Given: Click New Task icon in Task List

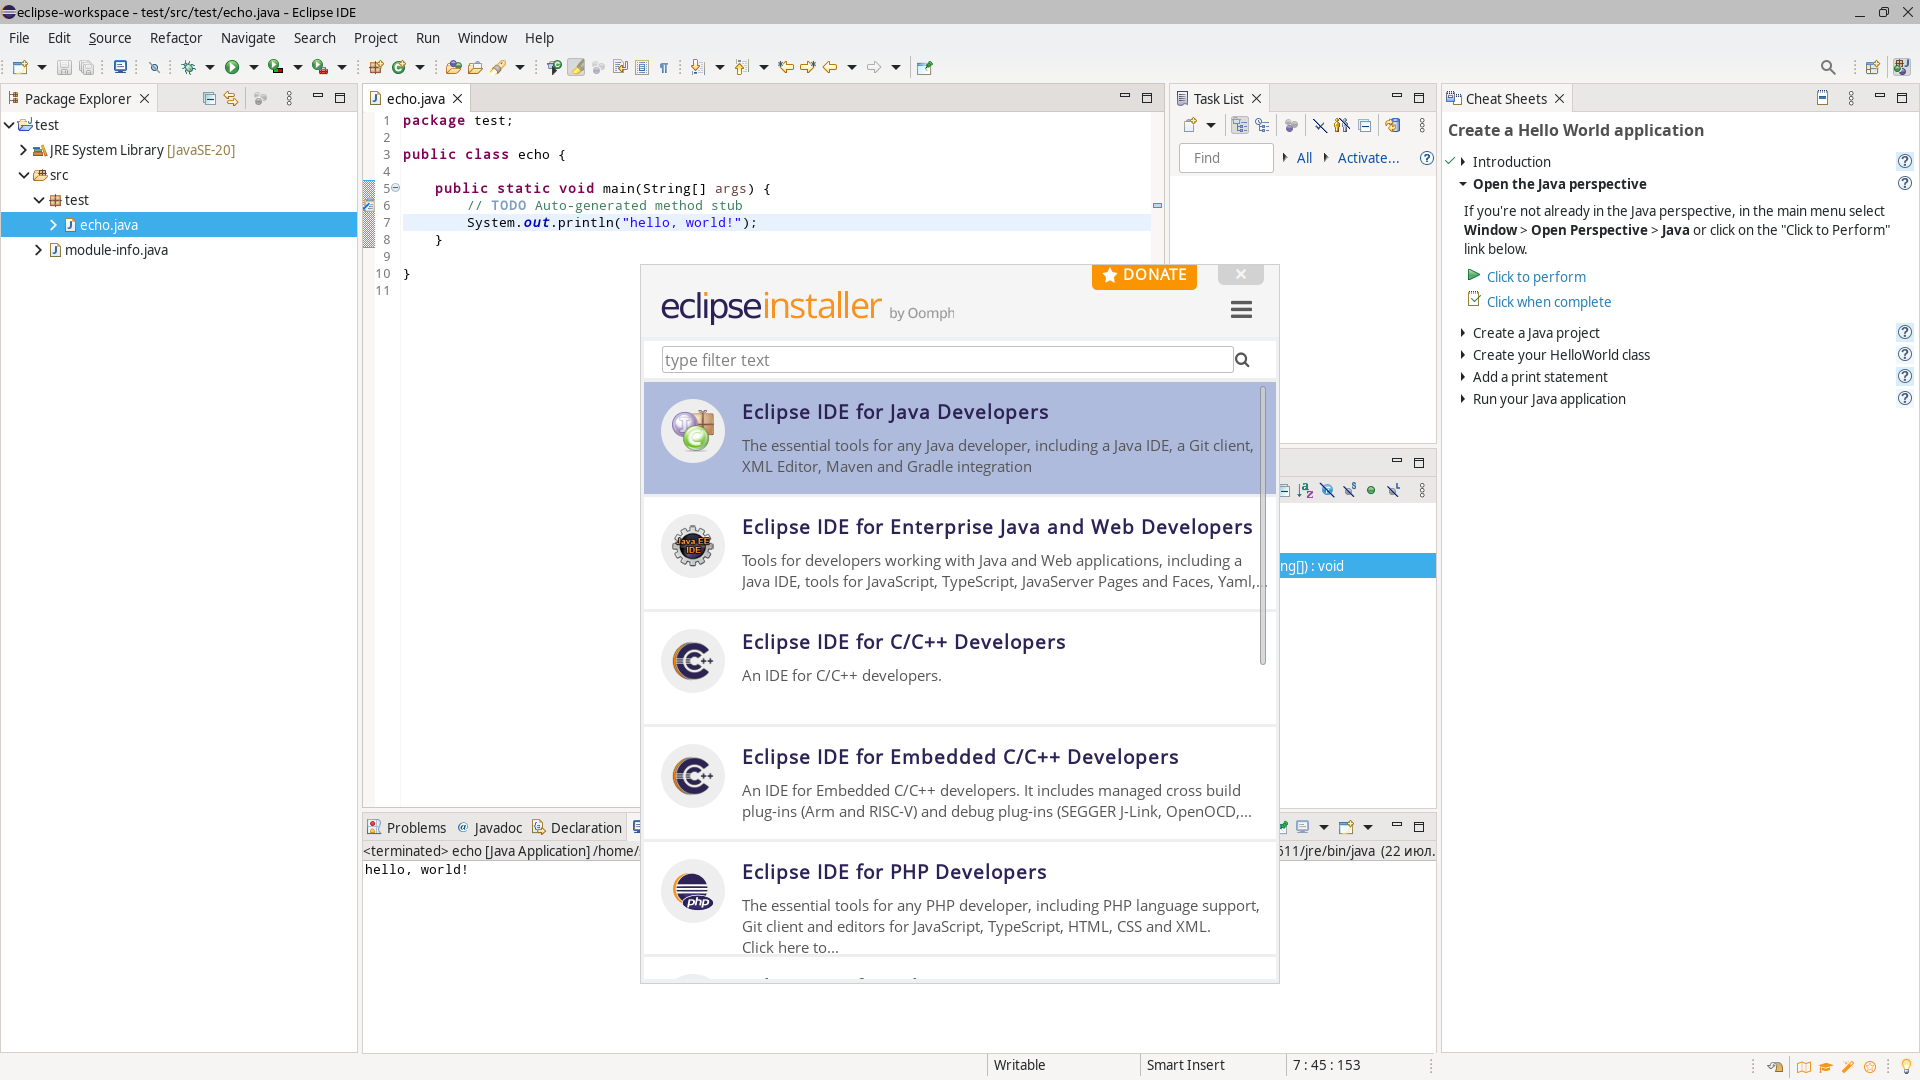Looking at the screenshot, I should pos(1190,125).
